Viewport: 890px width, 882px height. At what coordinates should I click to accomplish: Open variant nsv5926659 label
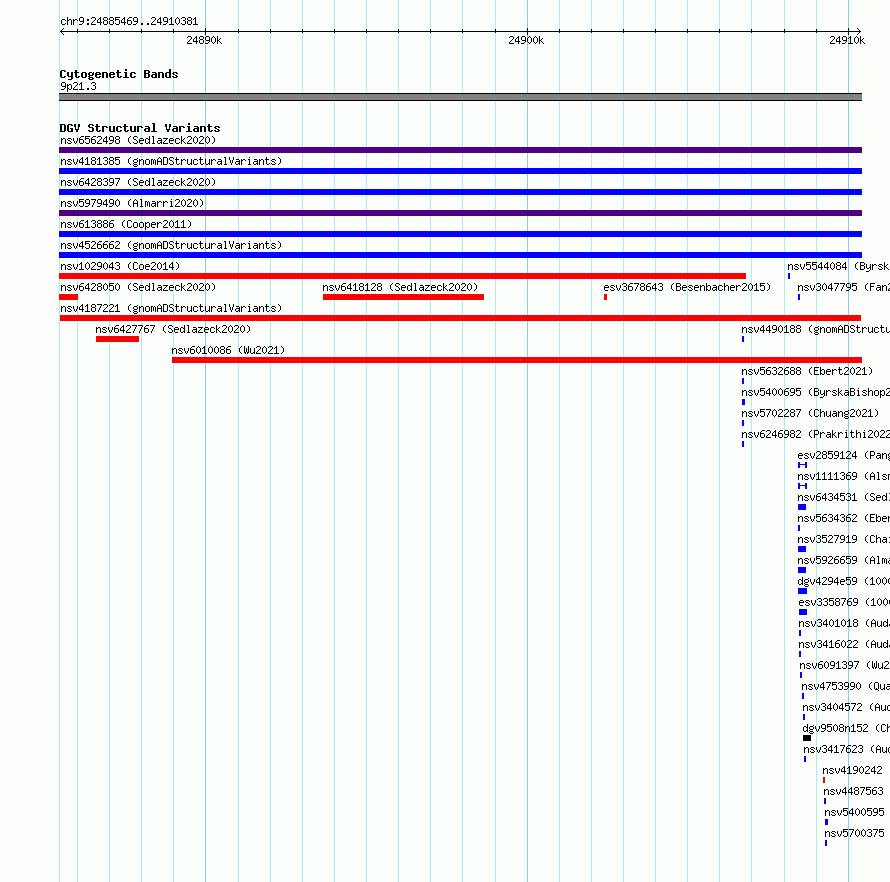pos(843,560)
